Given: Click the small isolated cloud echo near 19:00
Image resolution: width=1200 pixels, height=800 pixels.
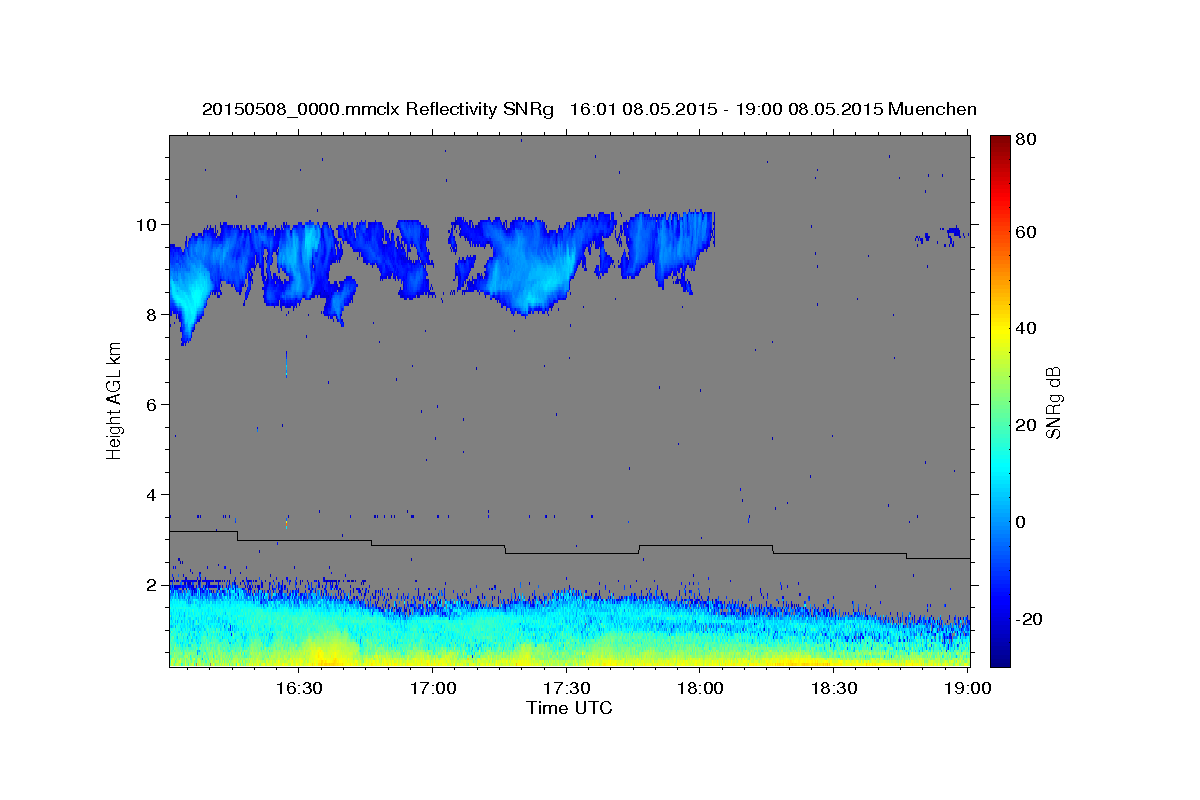Looking at the screenshot, I should [941, 236].
